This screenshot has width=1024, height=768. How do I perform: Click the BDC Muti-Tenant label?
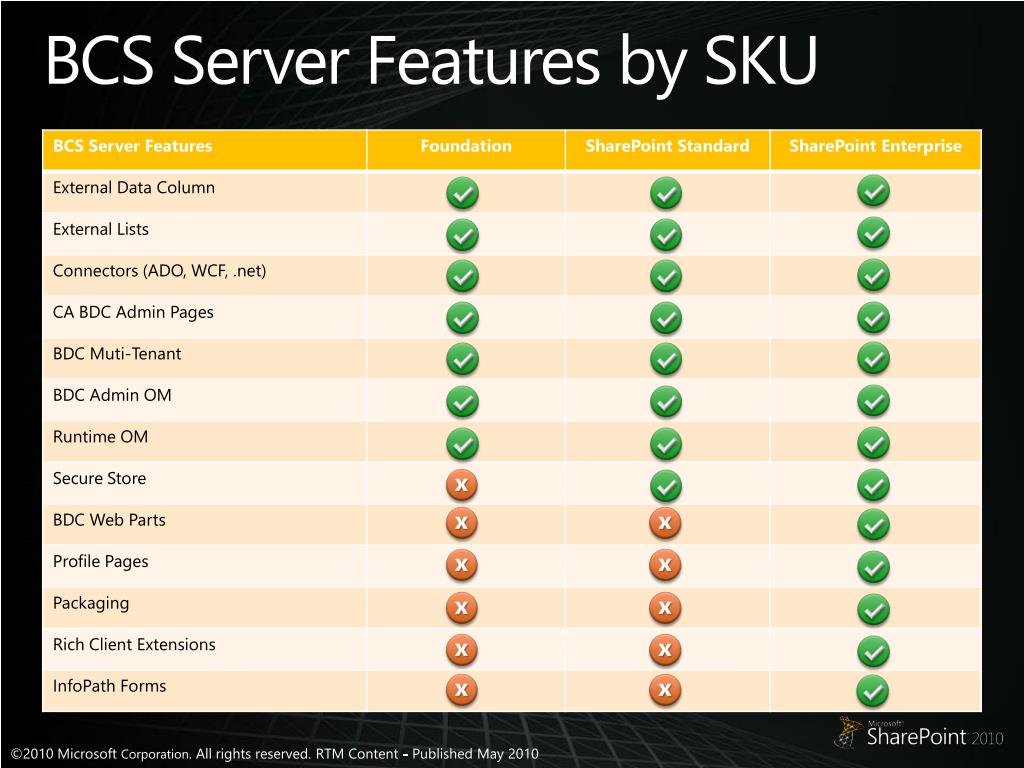coord(117,354)
